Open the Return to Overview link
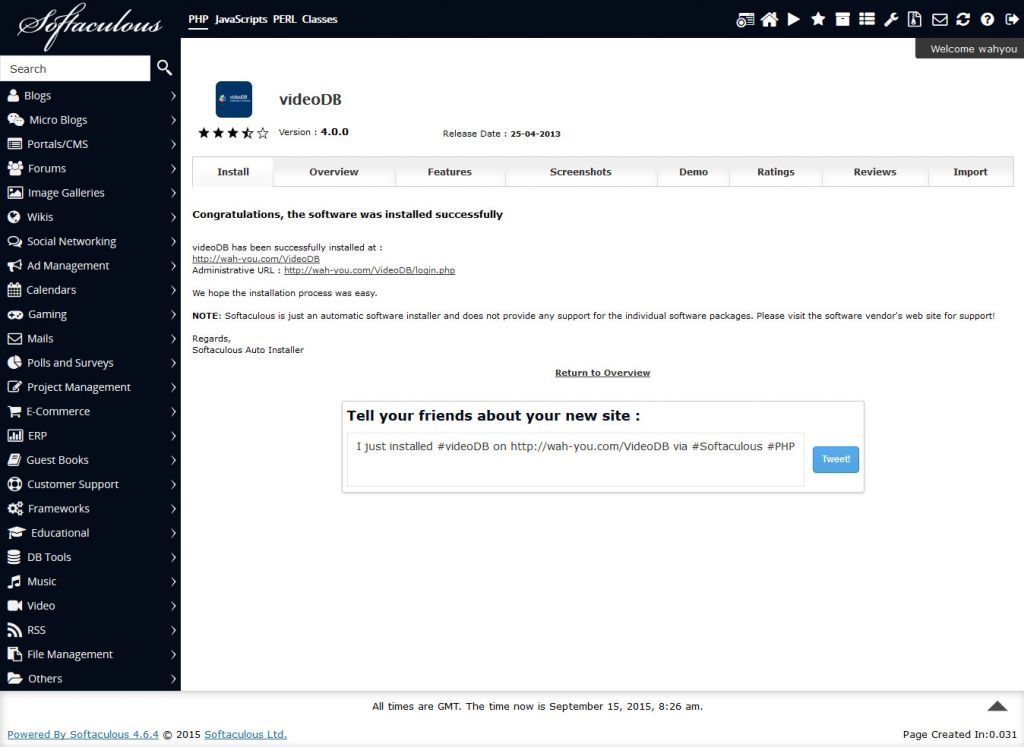The width and height of the screenshot is (1024, 747). 602,372
